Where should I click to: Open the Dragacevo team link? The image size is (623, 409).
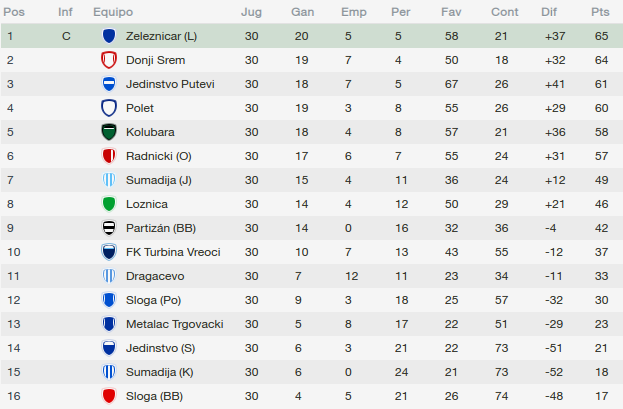pos(155,276)
